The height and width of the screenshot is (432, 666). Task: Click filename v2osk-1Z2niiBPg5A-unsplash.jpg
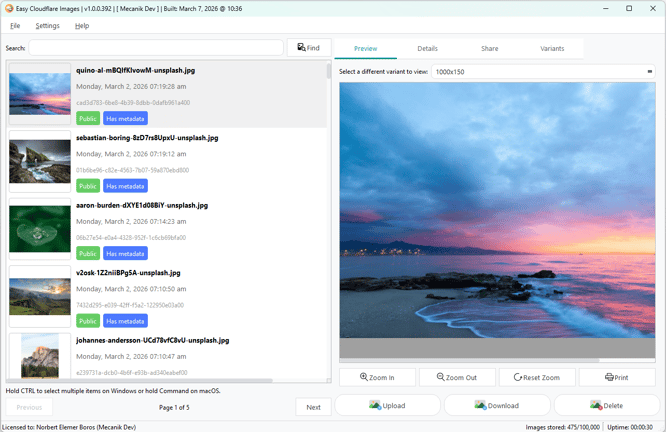pos(128,273)
